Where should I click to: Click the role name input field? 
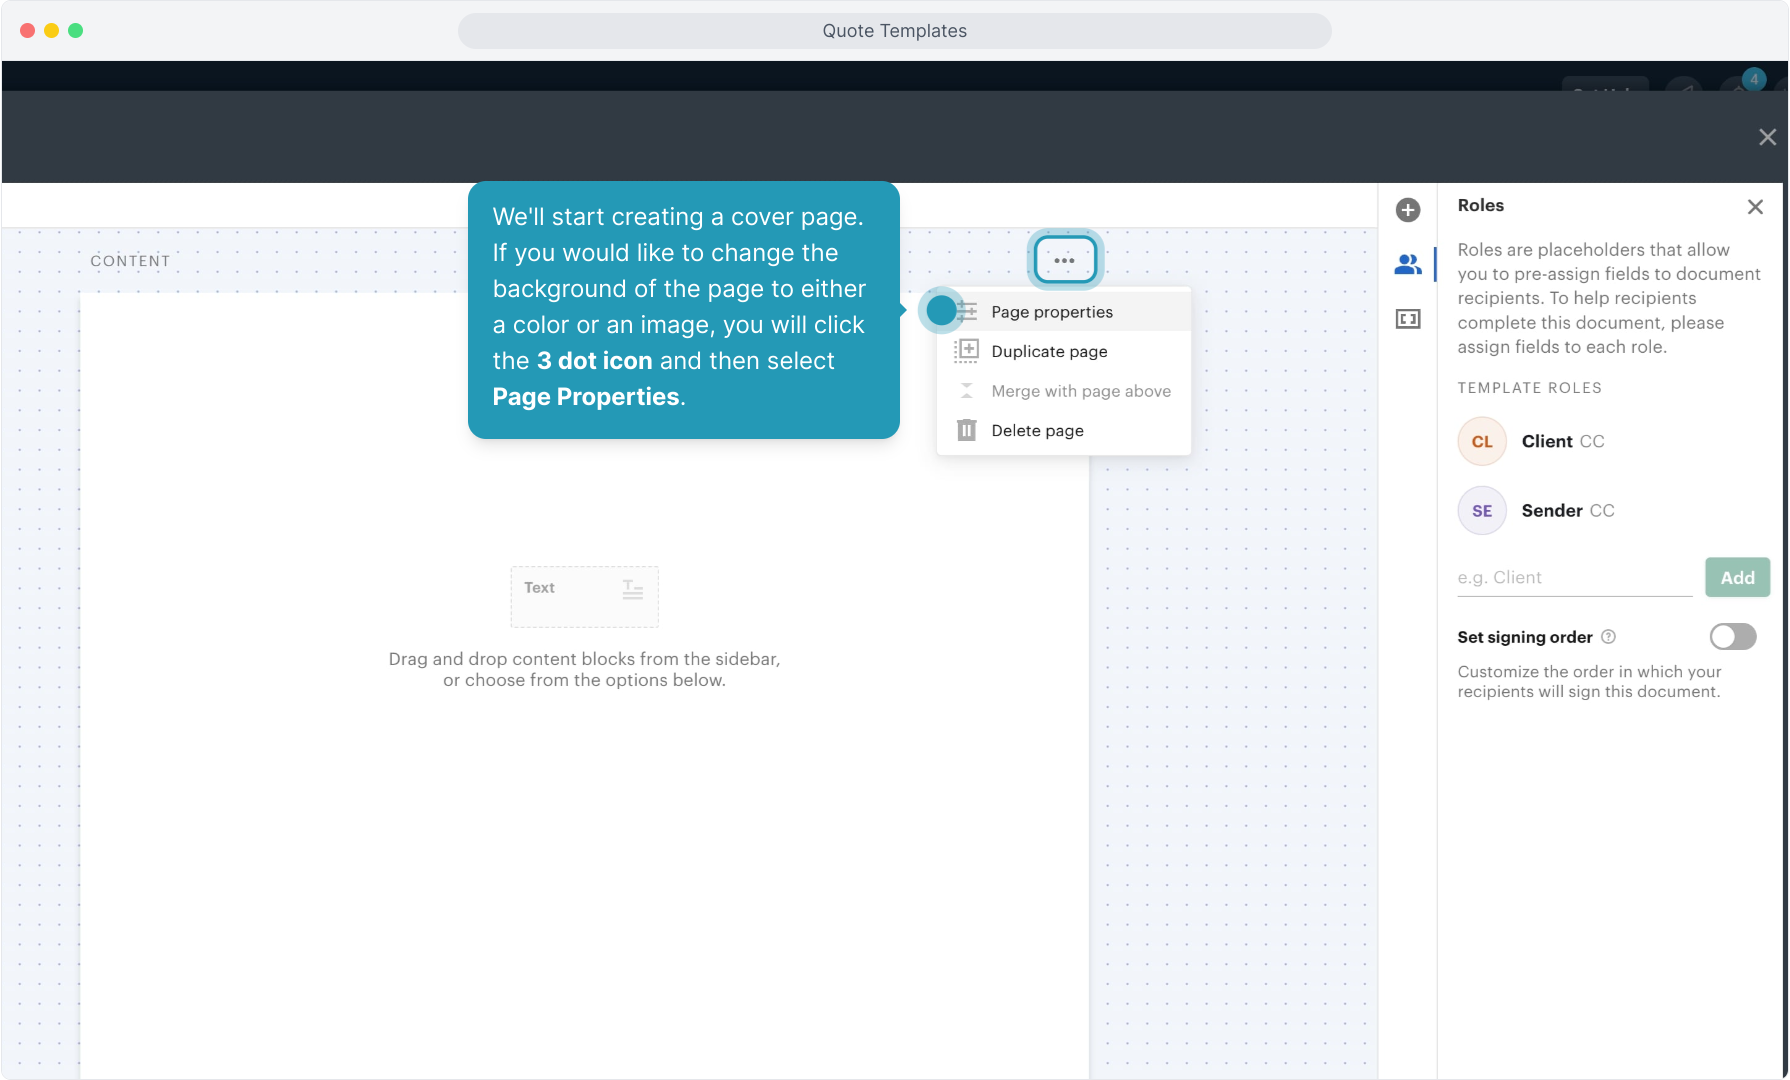[x=1574, y=578]
